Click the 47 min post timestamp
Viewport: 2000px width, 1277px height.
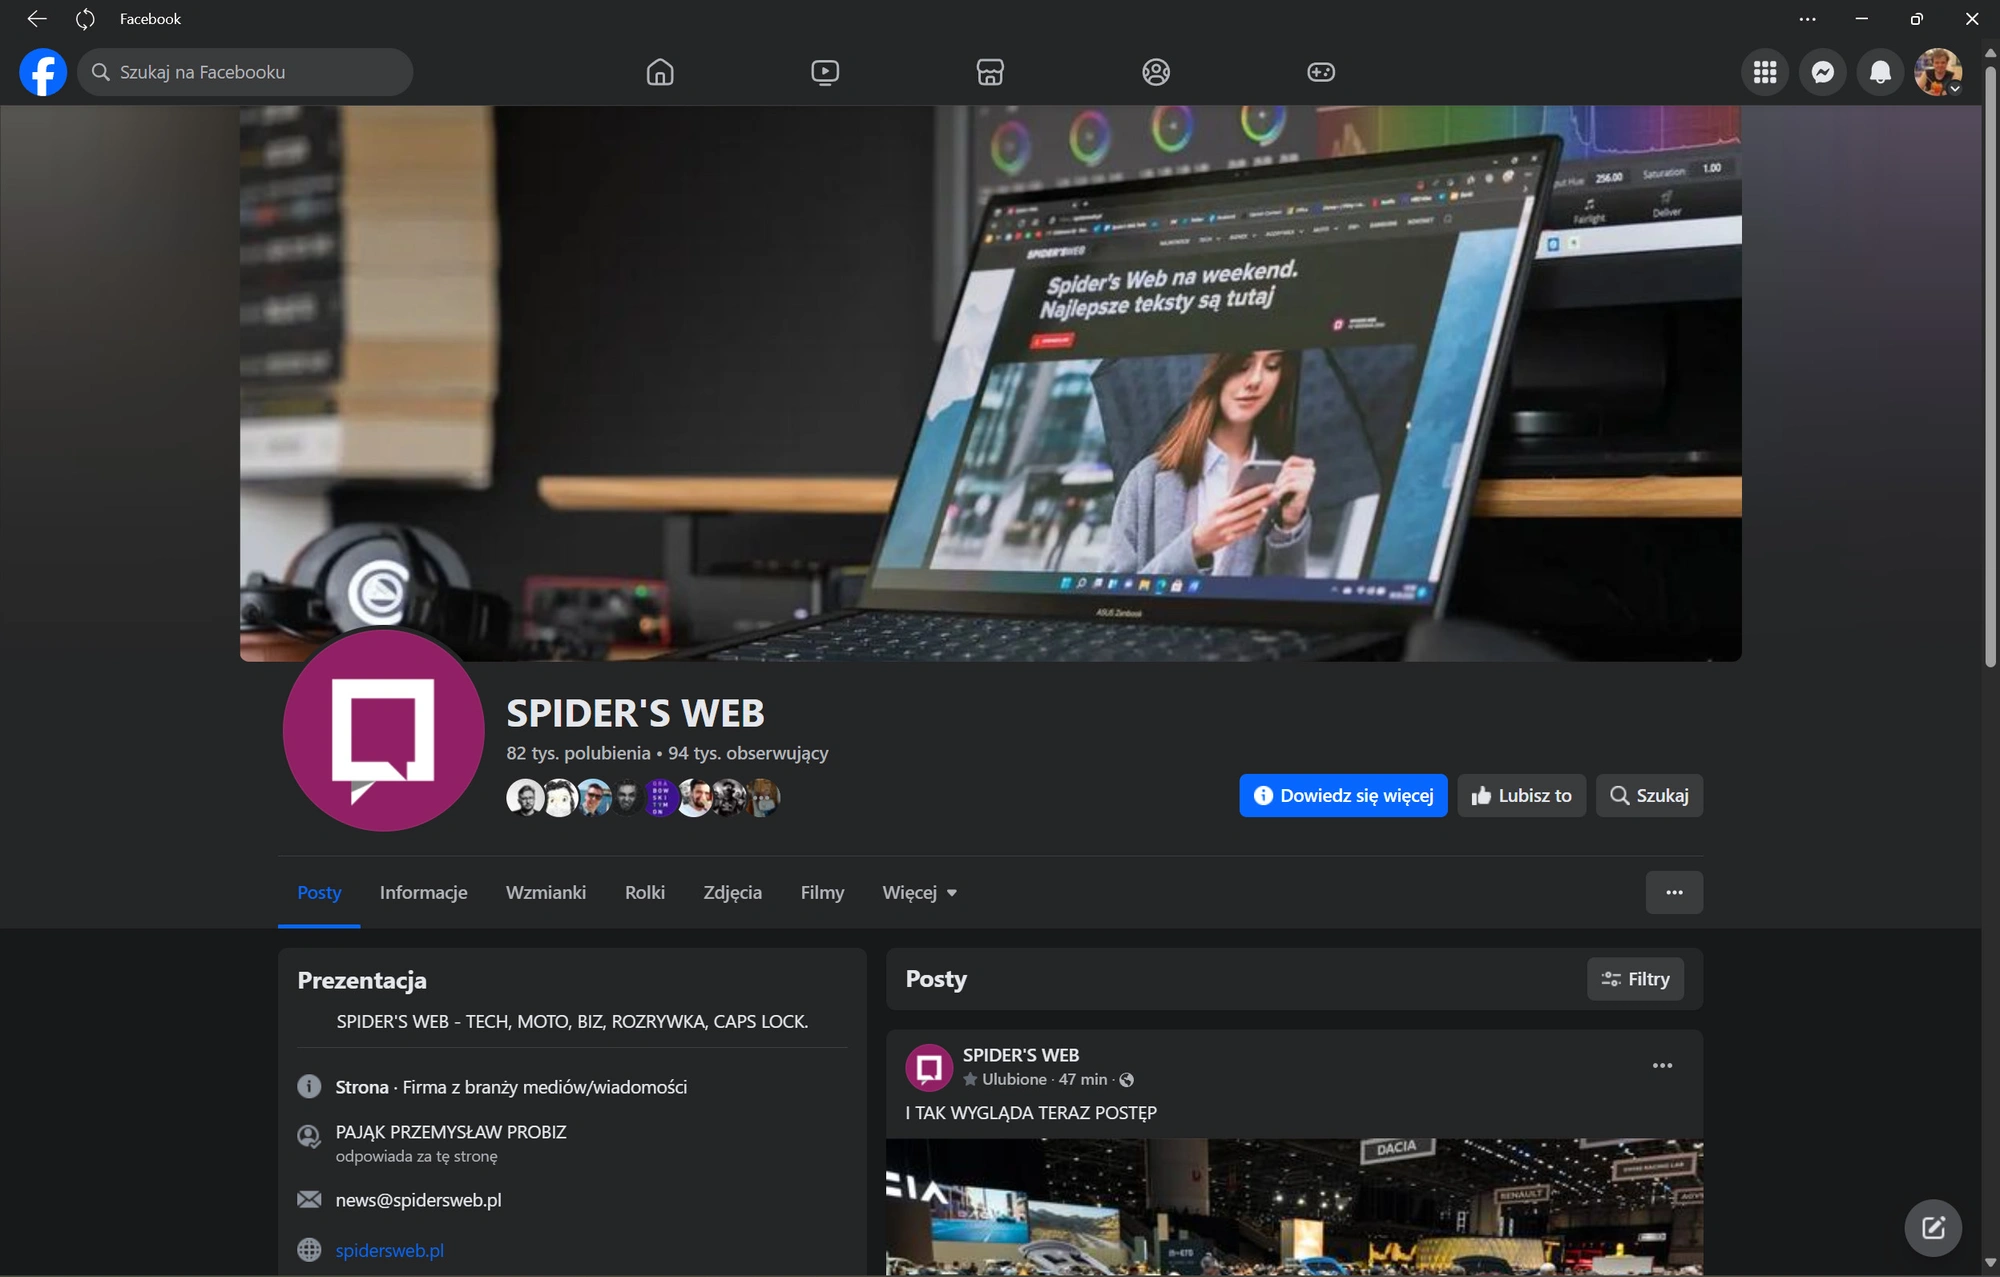click(x=1083, y=1080)
